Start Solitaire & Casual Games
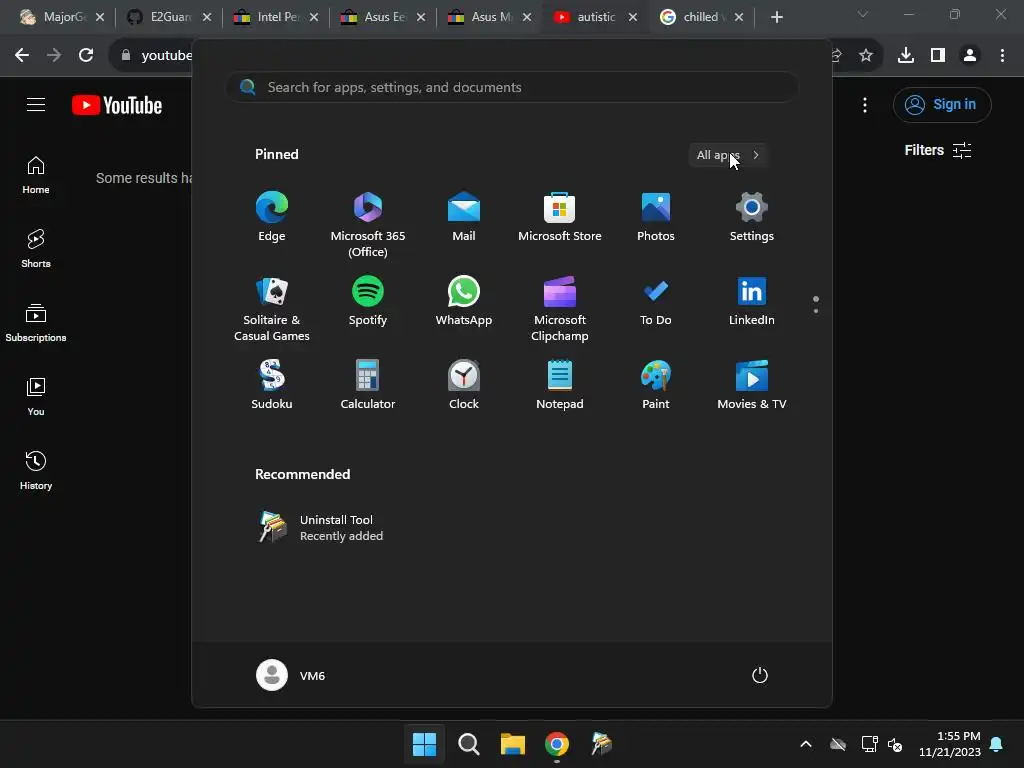The height and width of the screenshot is (768, 1024). pyautogui.click(x=272, y=308)
